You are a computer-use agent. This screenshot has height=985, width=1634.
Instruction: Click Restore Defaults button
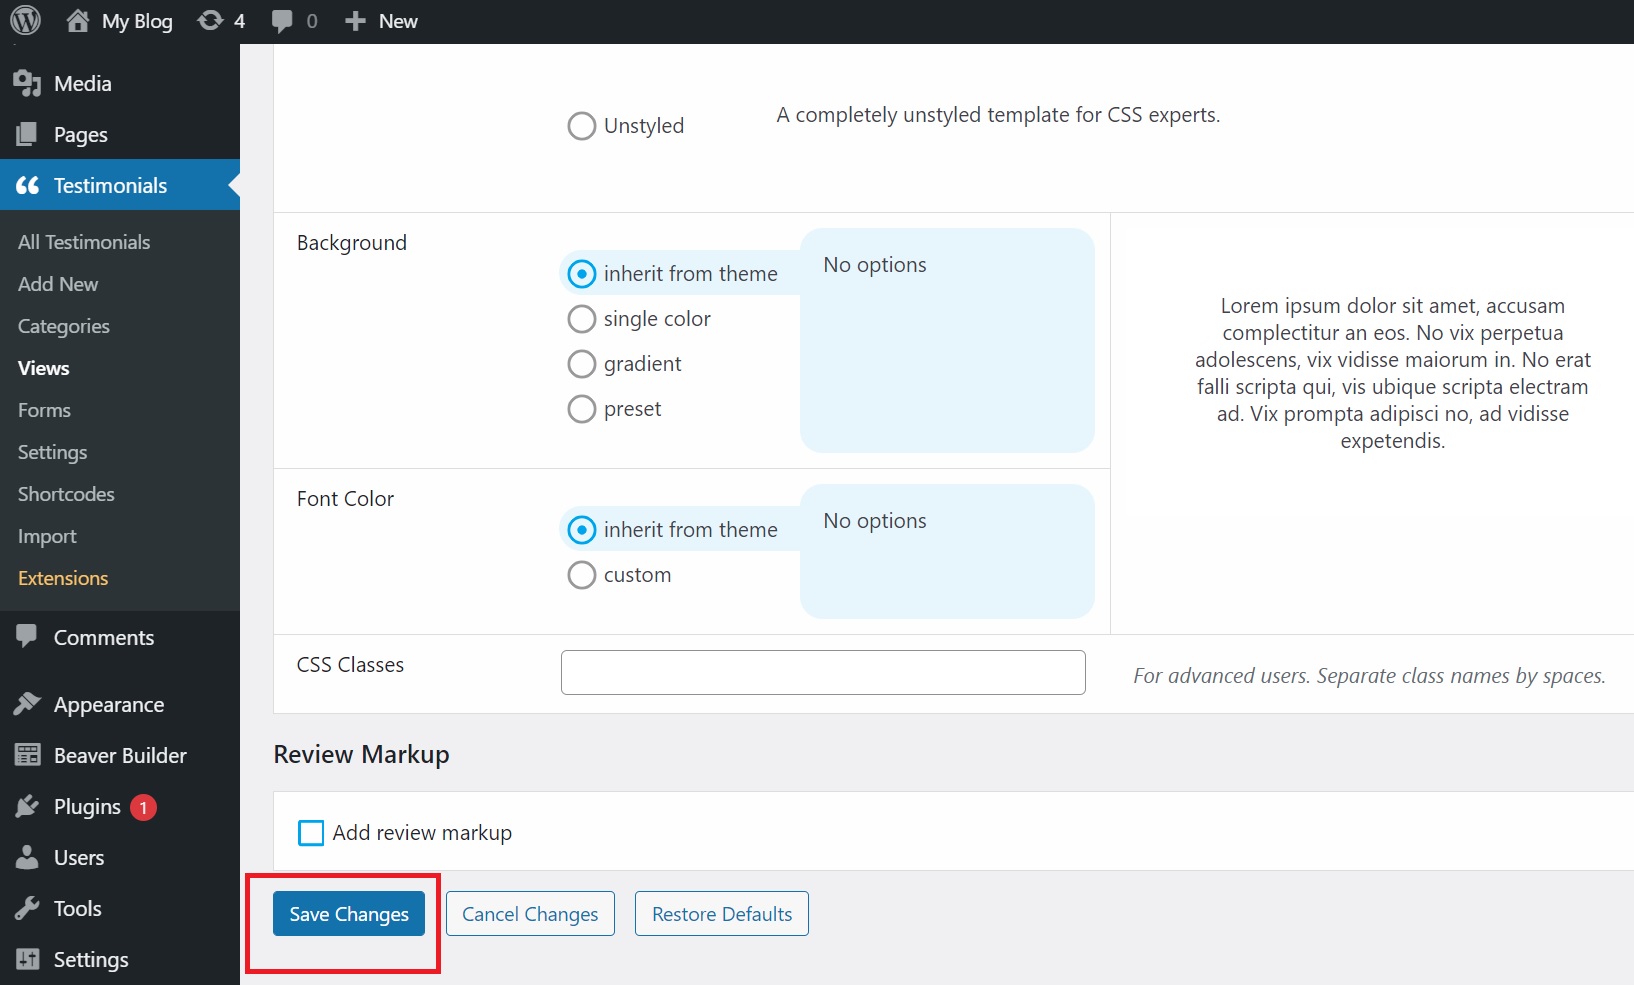click(x=722, y=914)
